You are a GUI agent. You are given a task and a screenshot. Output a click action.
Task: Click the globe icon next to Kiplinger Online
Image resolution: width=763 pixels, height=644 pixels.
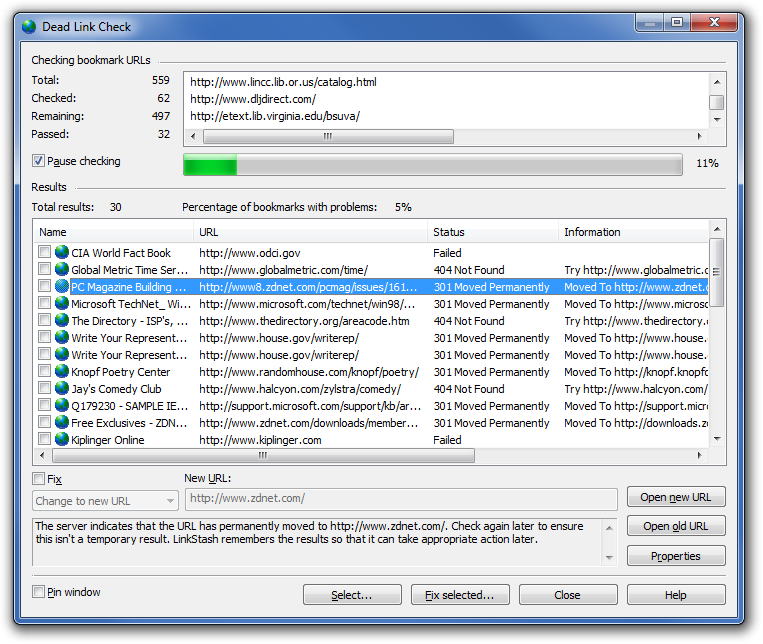(62, 440)
